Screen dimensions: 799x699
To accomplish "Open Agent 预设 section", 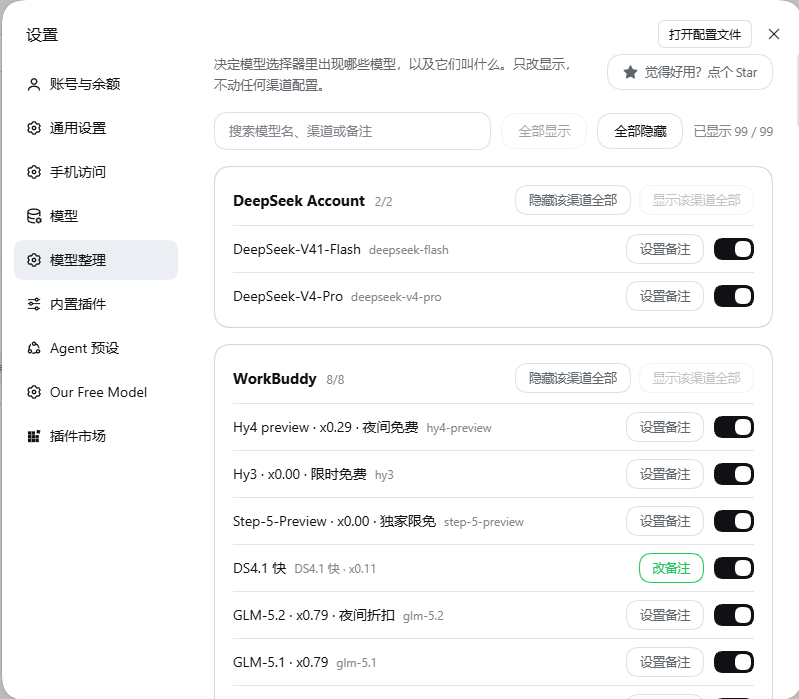I will click(x=96, y=348).
